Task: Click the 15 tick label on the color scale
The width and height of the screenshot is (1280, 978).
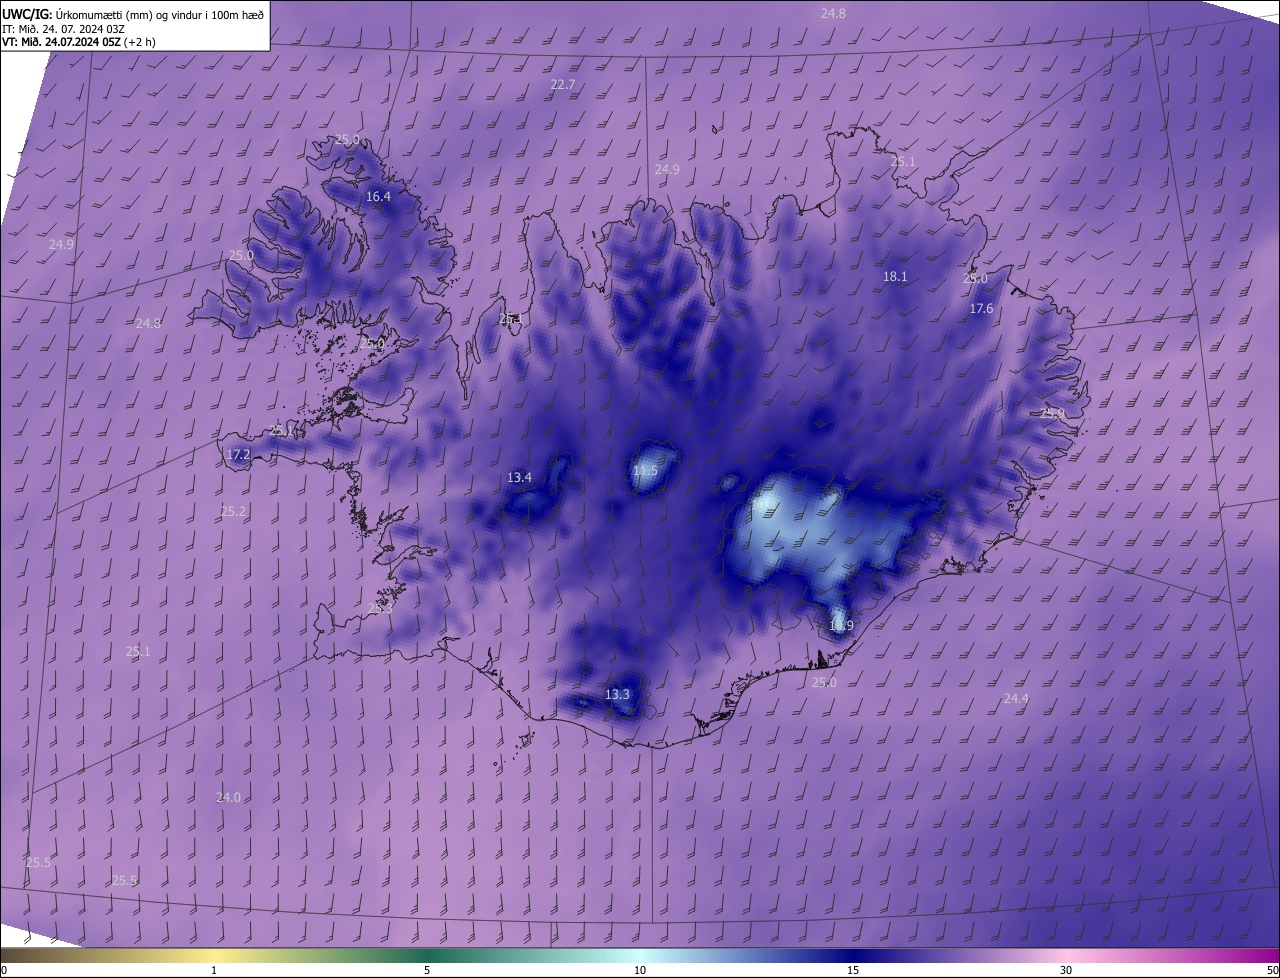Action: [853, 970]
